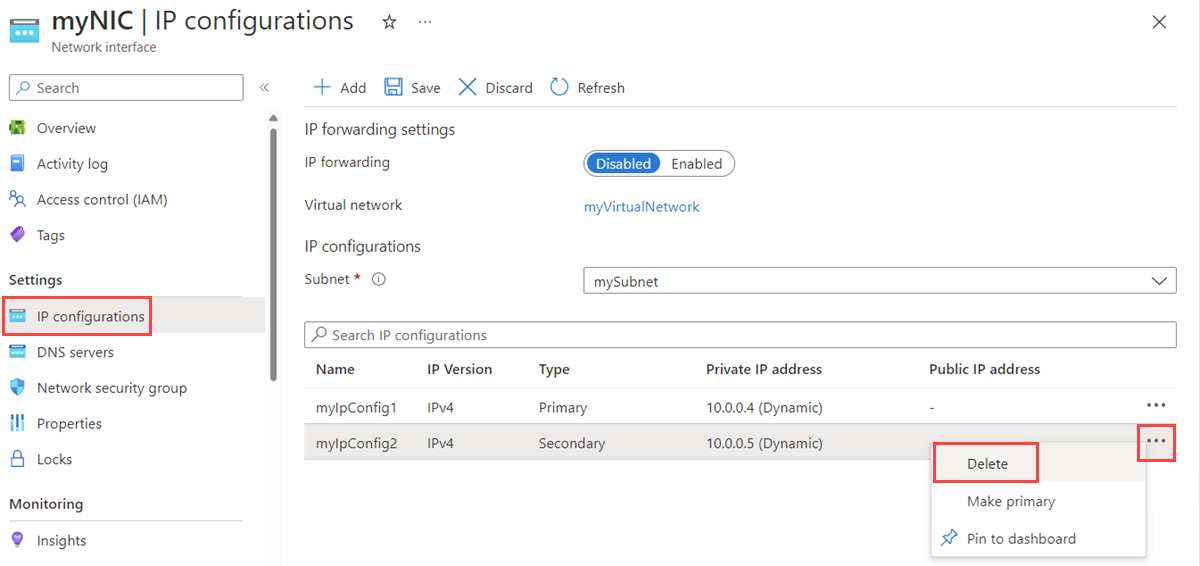Set IP forwarding to Enabled

click(x=696, y=164)
